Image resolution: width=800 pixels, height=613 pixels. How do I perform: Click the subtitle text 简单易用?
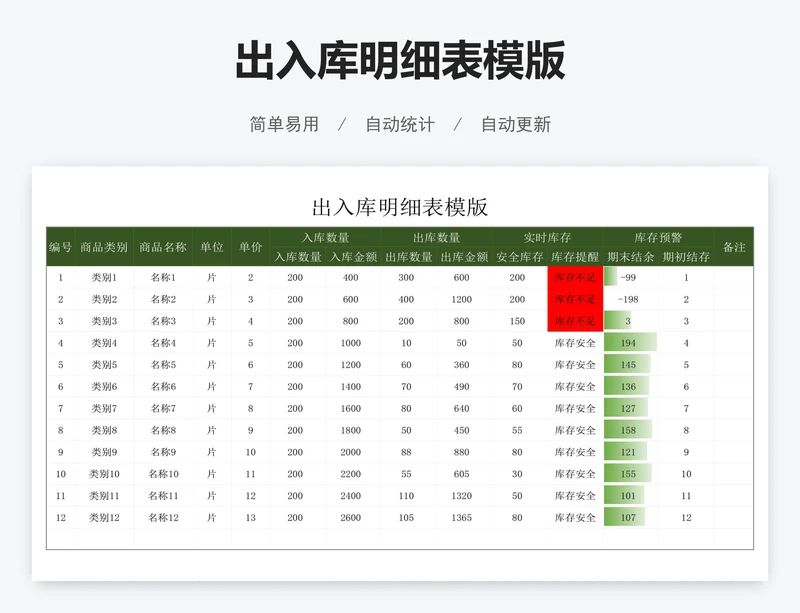coord(284,125)
